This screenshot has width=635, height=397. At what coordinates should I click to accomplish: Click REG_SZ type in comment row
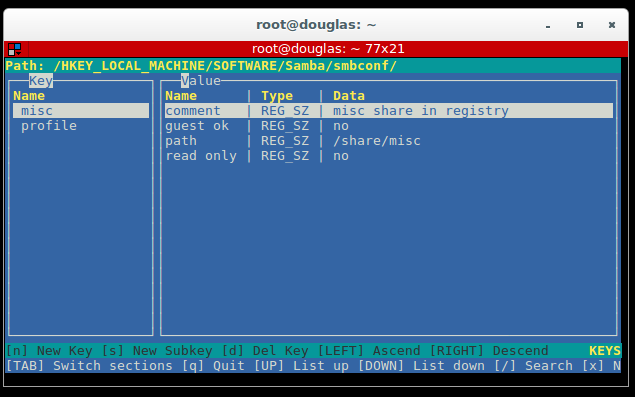click(x=285, y=111)
